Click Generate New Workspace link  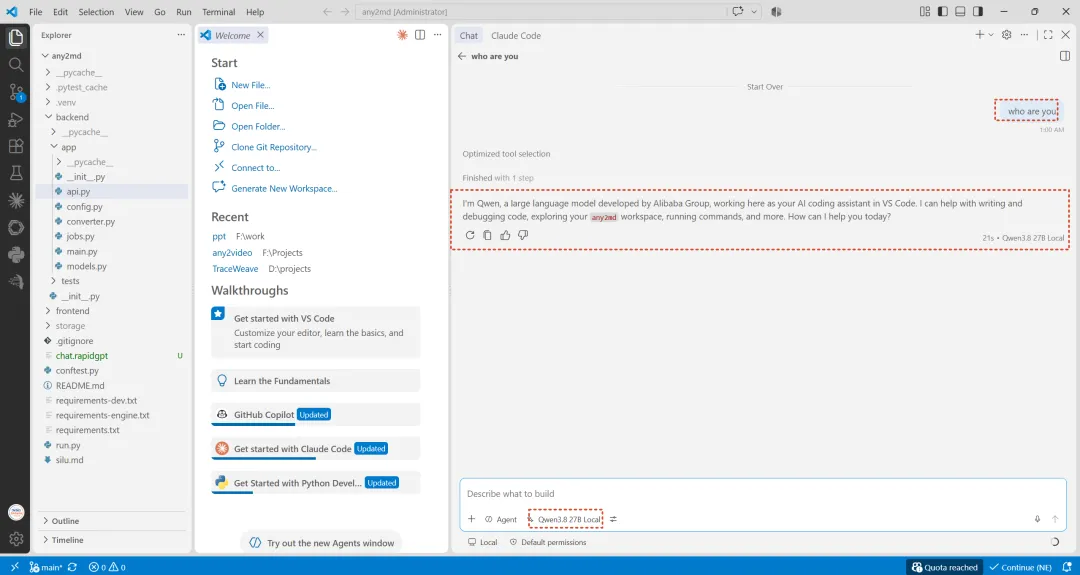point(284,189)
